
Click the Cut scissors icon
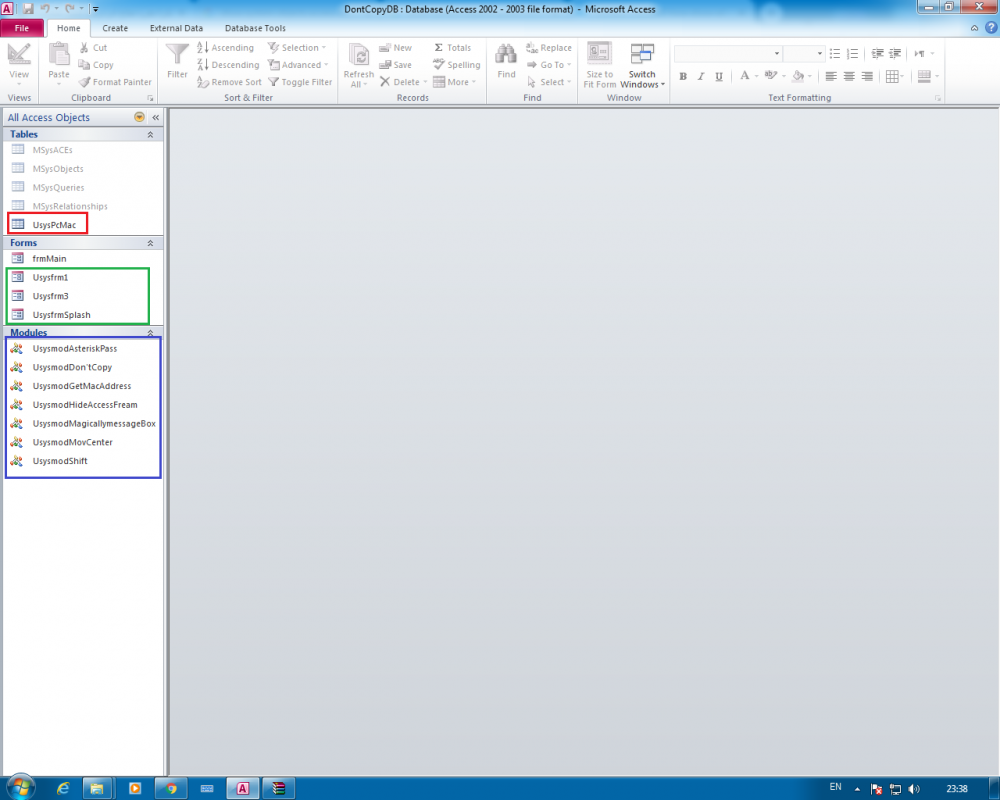(x=84, y=48)
